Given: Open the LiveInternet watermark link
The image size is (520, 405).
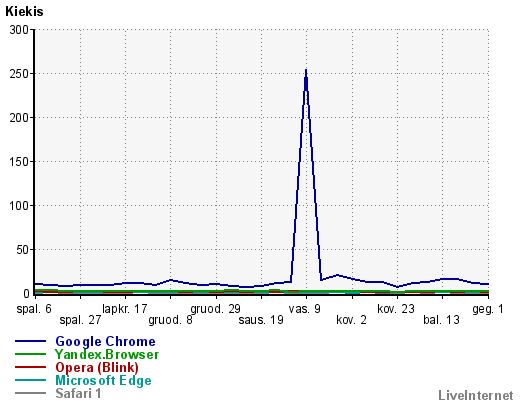Looking at the screenshot, I should pyautogui.click(x=476, y=395).
